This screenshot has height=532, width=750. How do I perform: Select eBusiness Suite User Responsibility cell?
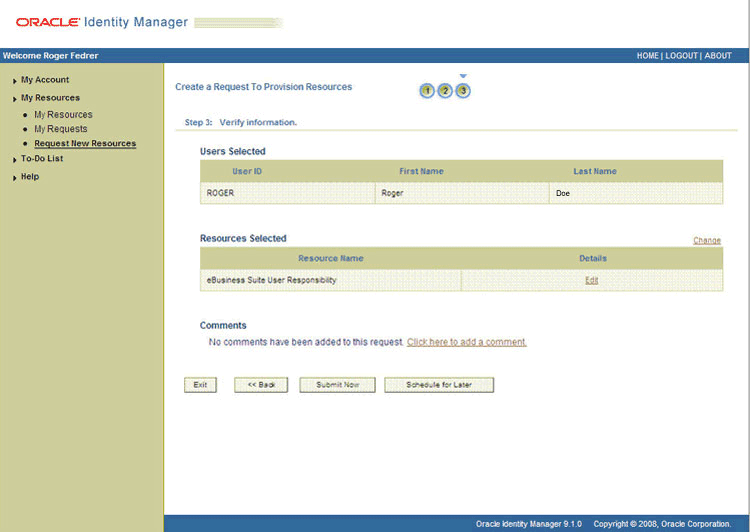pyautogui.click(x=331, y=280)
